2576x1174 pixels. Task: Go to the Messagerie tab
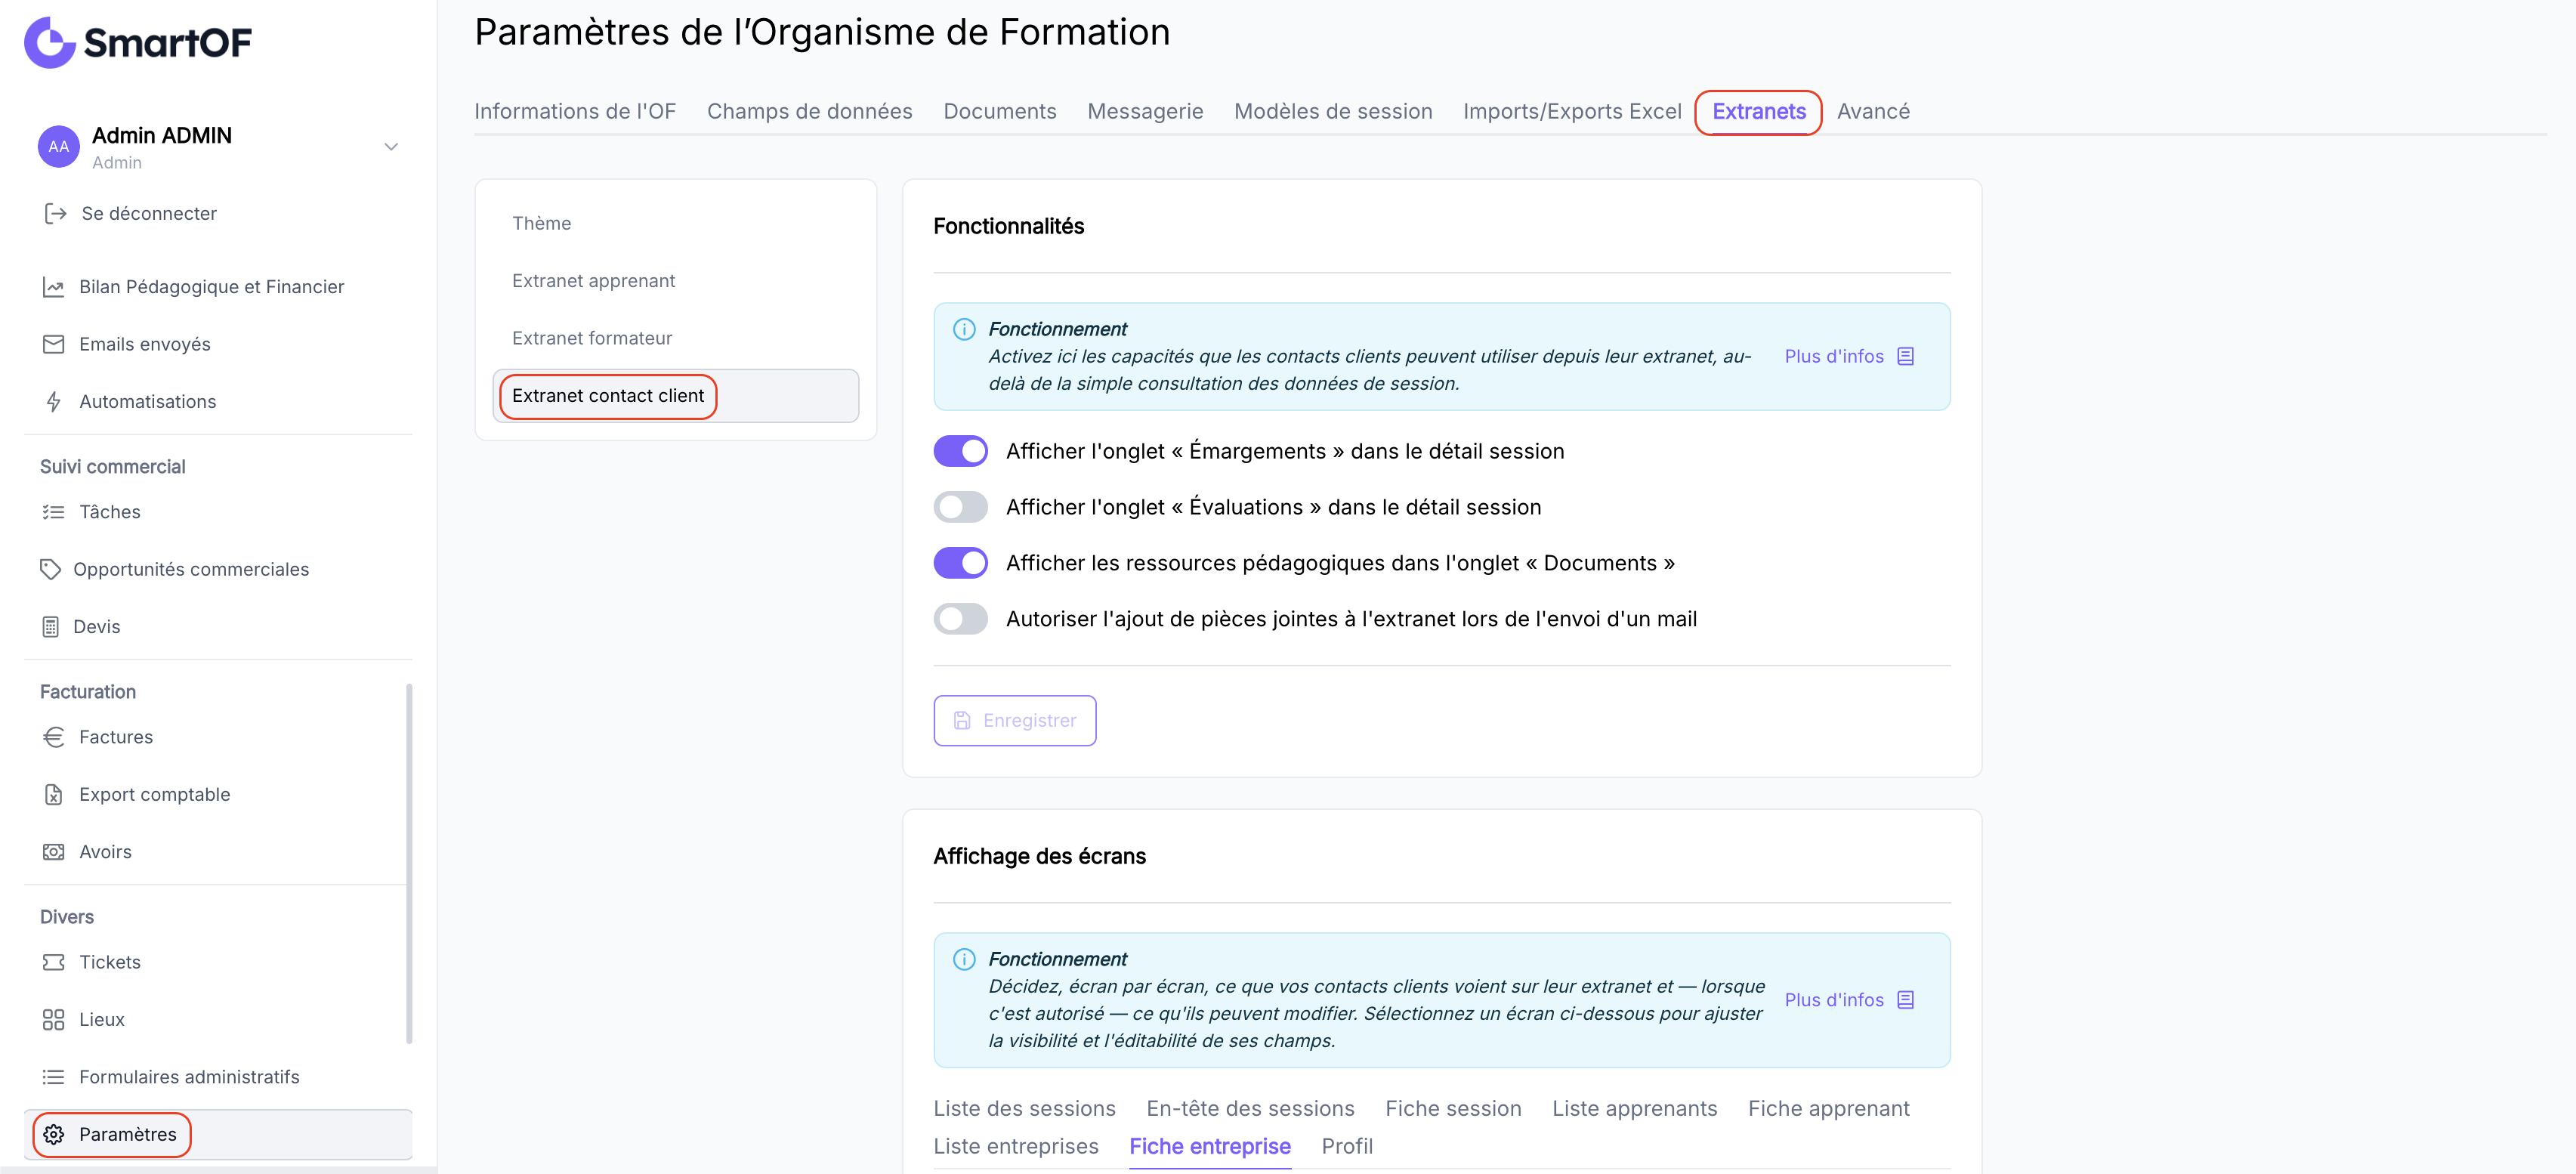1145,111
